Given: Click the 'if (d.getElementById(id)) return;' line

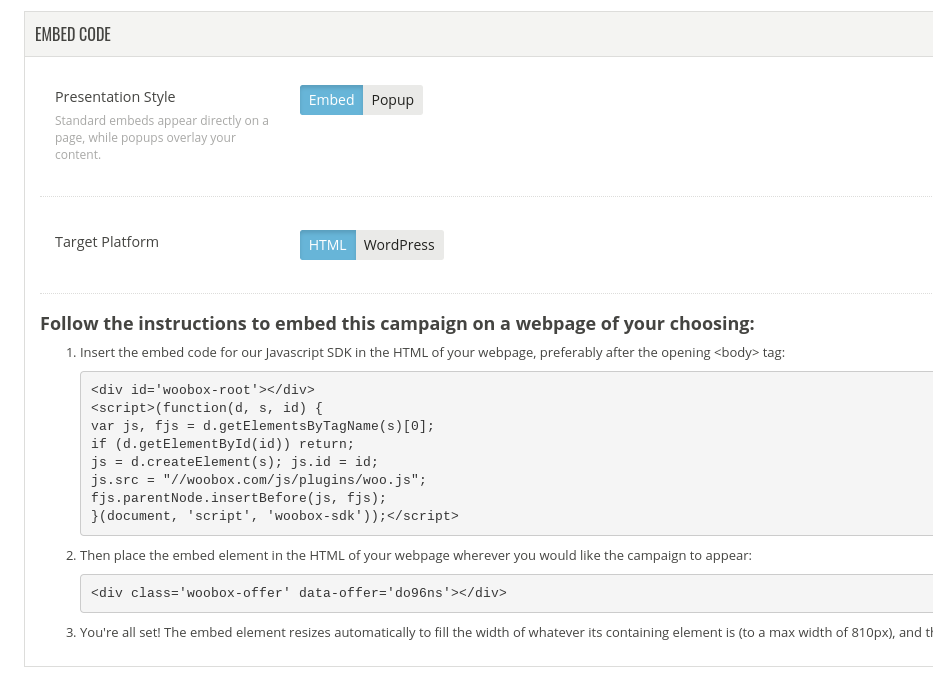Looking at the screenshot, I should [222, 444].
